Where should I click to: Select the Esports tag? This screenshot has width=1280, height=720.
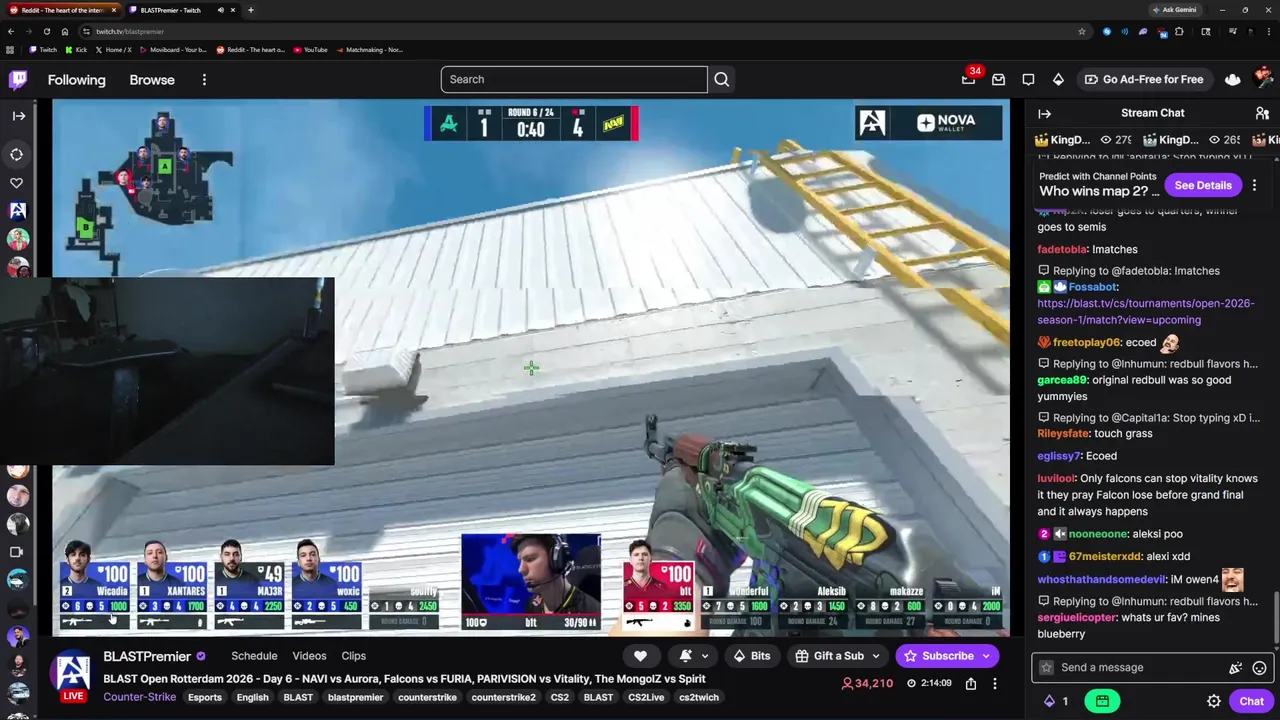205,697
